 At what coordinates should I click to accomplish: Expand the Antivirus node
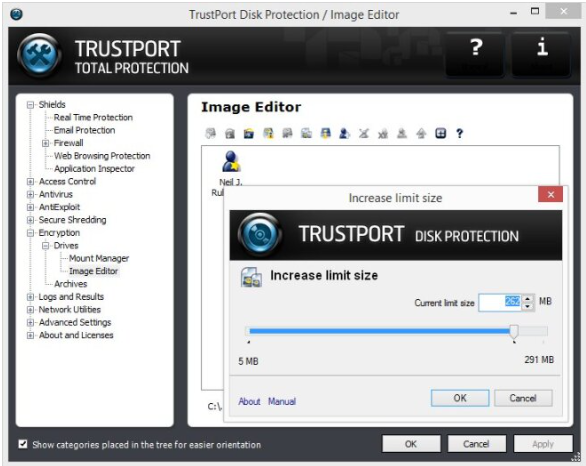[x=30, y=194]
